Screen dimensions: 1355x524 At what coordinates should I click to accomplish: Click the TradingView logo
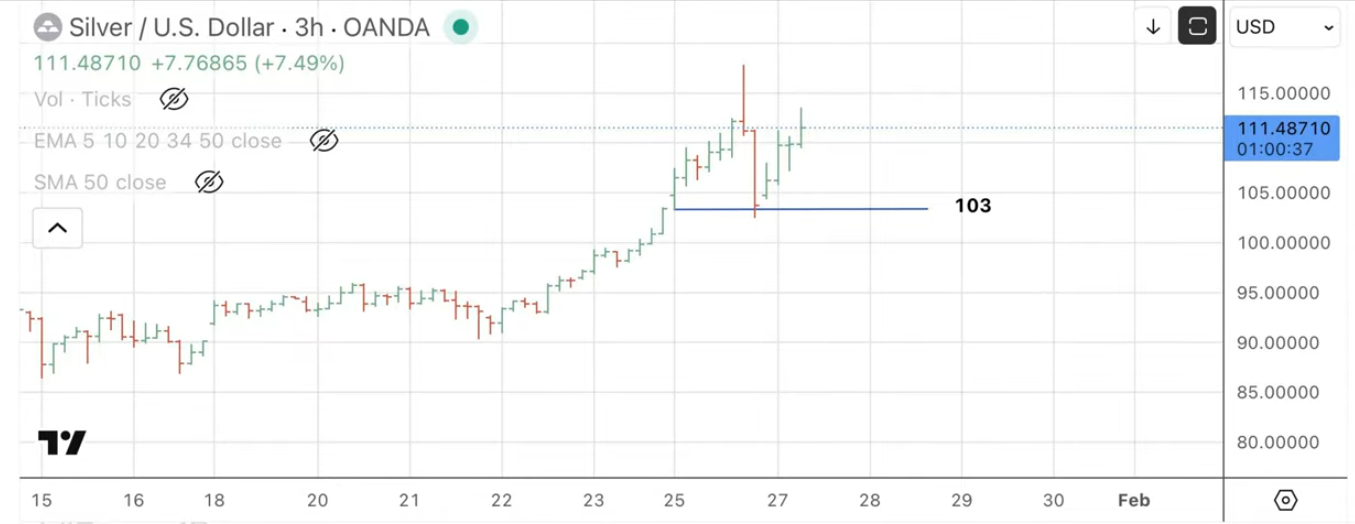click(62, 442)
